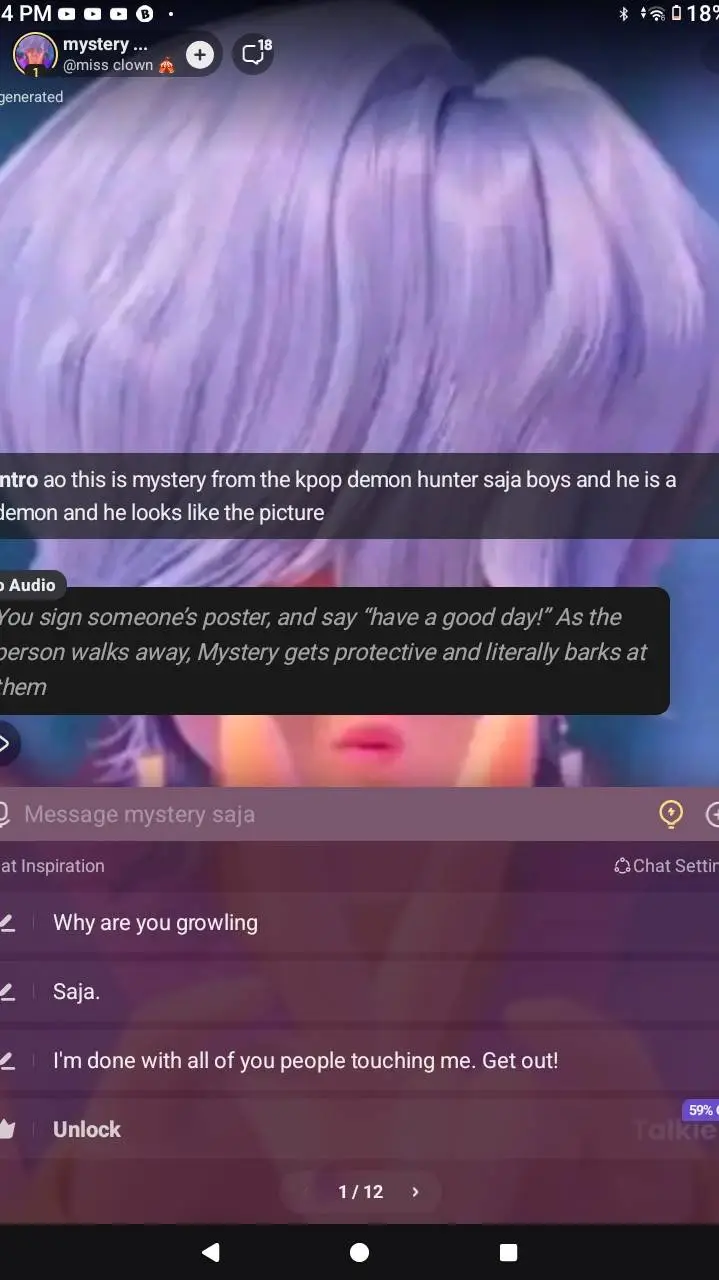Select suggestion 'Saja.'
This screenshot has width=719, height=1280.
(x=77, y=992)
